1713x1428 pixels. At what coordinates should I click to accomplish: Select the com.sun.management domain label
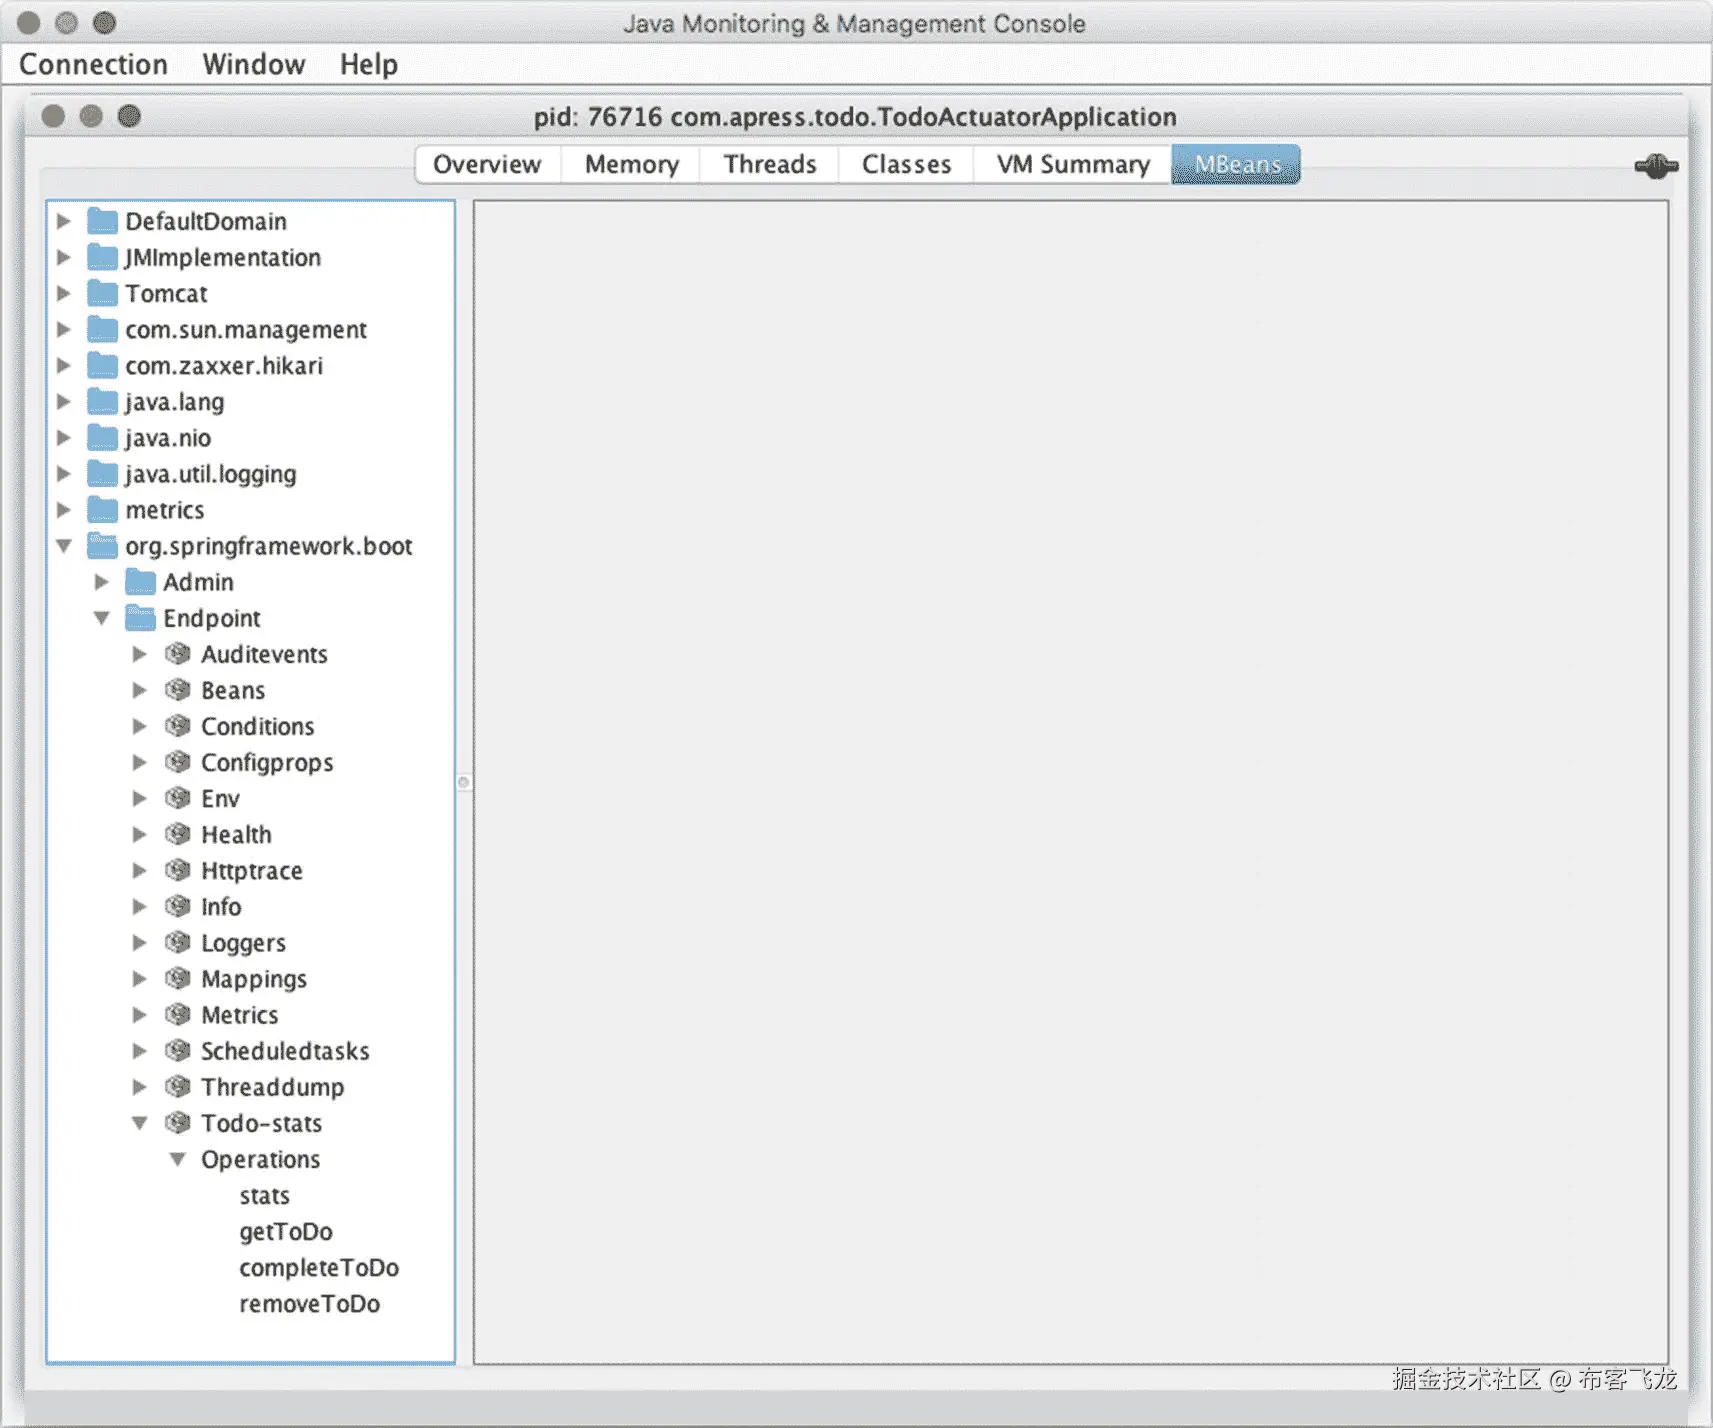click(x=246, y=330)
